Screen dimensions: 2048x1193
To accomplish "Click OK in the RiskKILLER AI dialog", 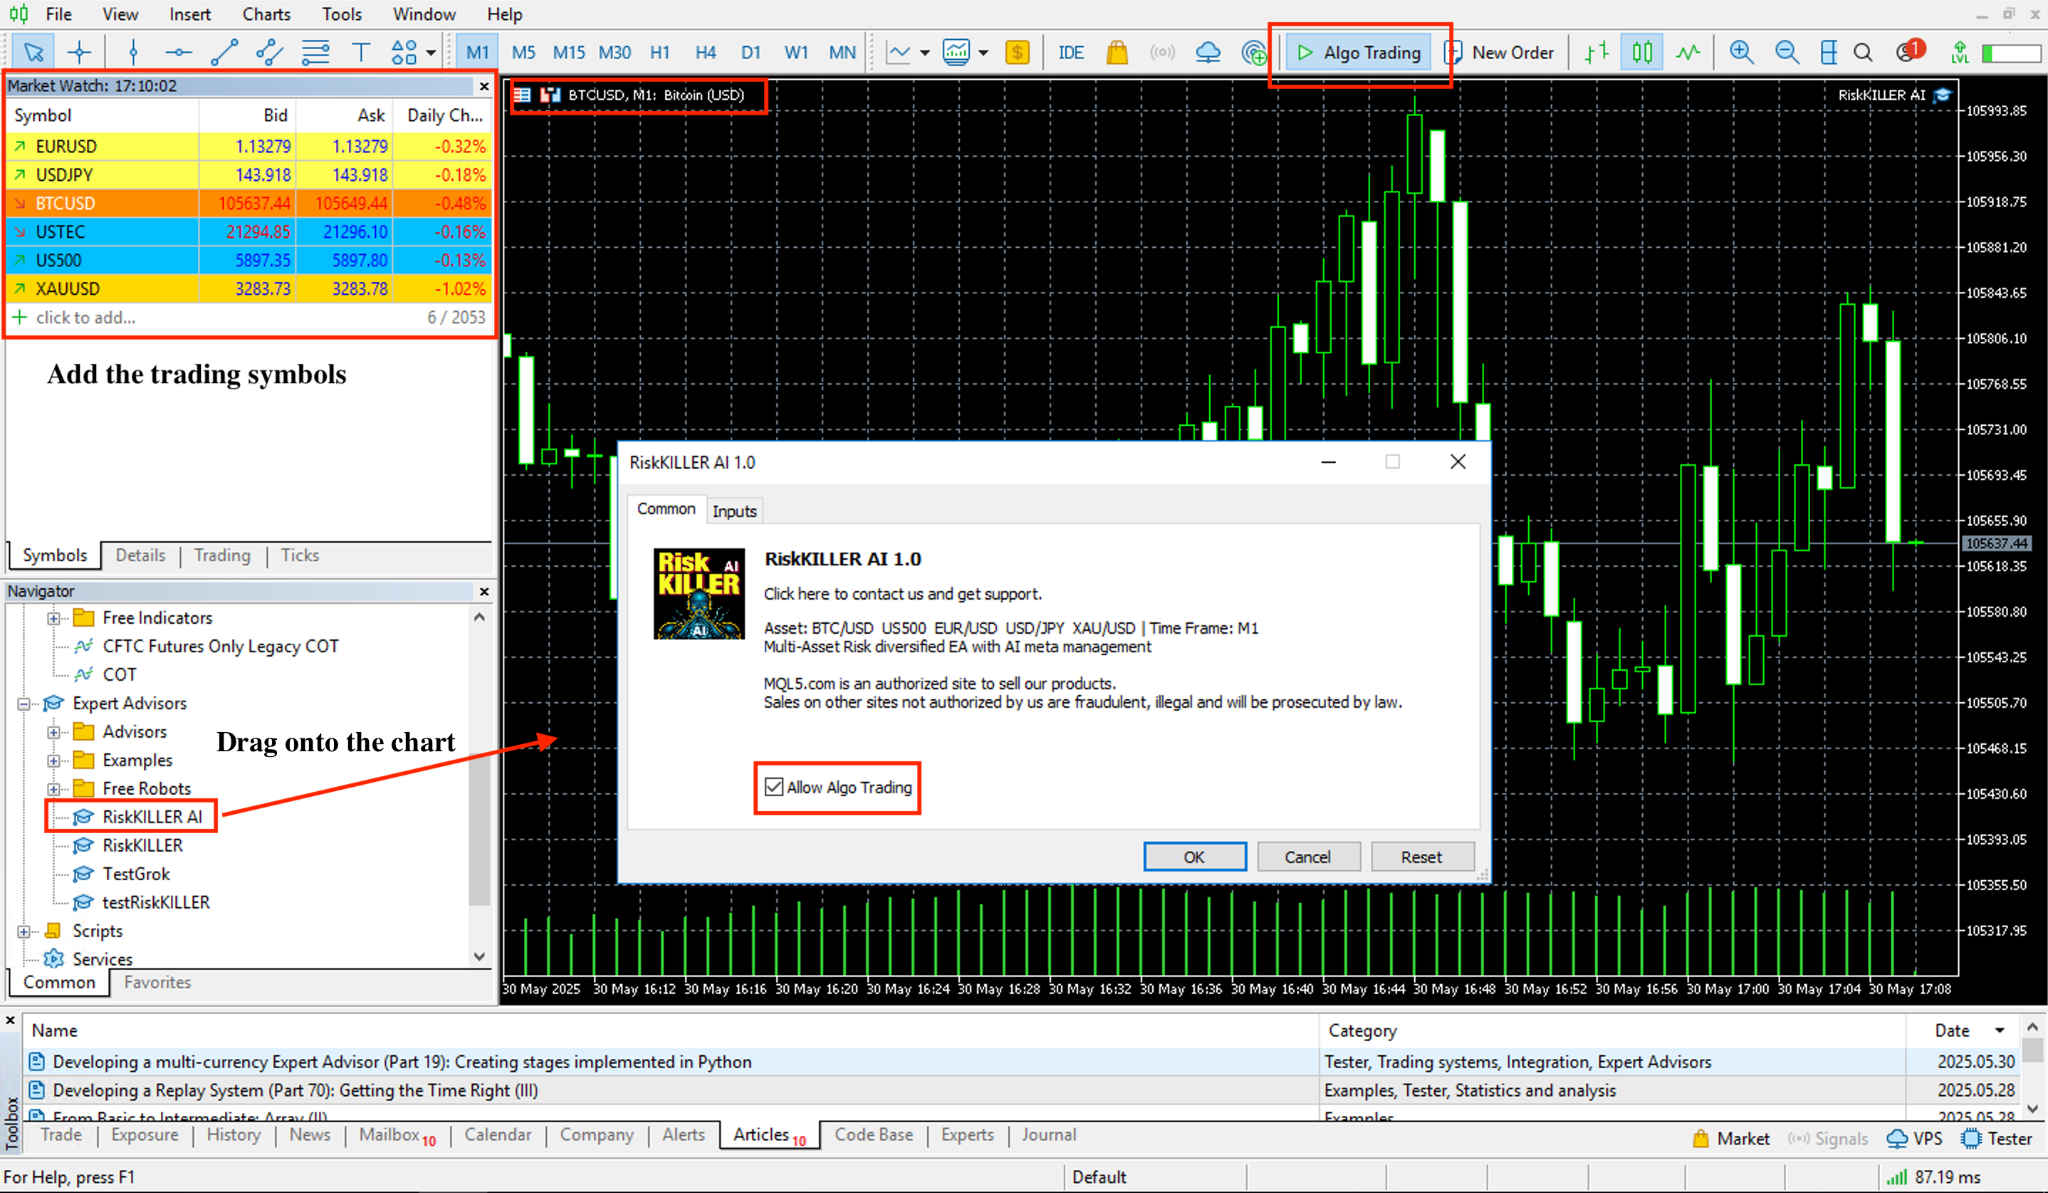I will pyautogui.click(x=1194, y=857).
